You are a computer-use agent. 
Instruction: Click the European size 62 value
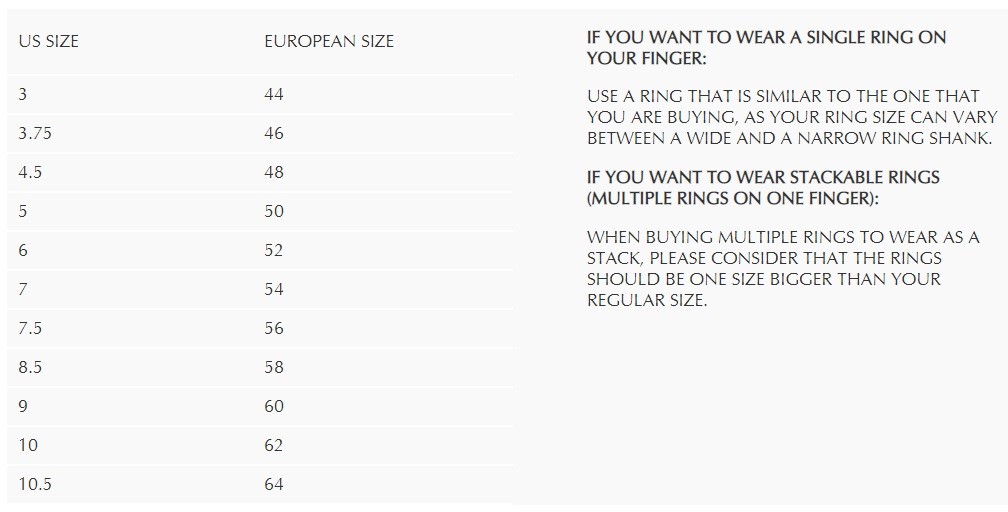[274, 445]
